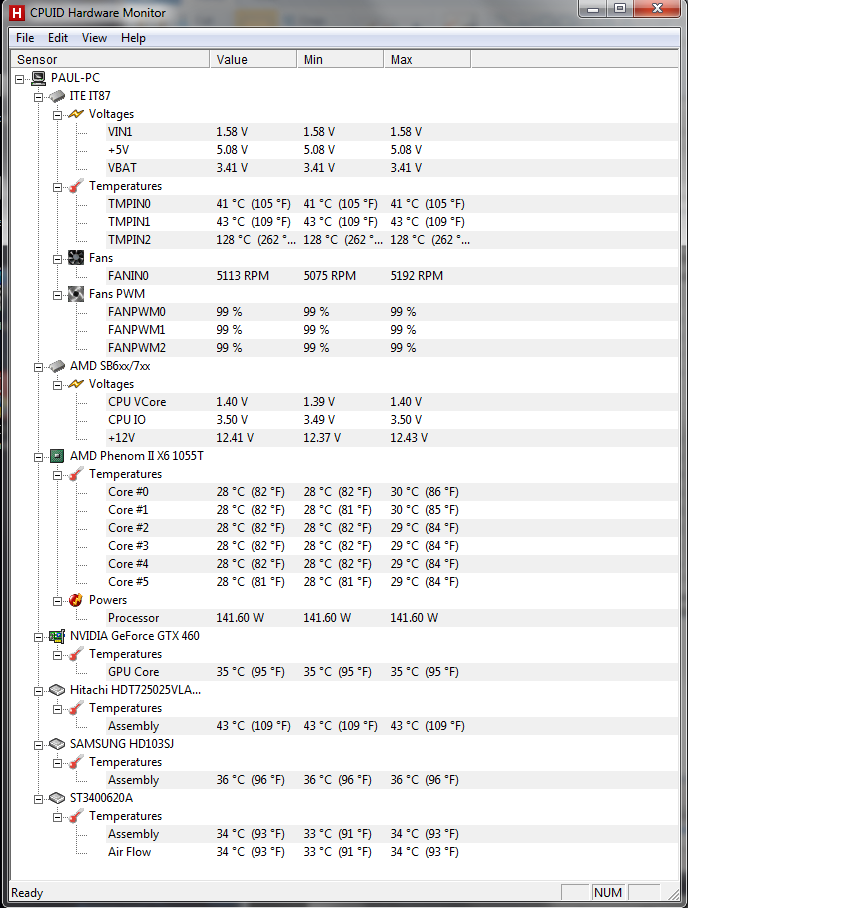The image size is (864, 908).
Task: Collapse the SAMSUNG HD103SJ node
Action: (x=38, y=745)
